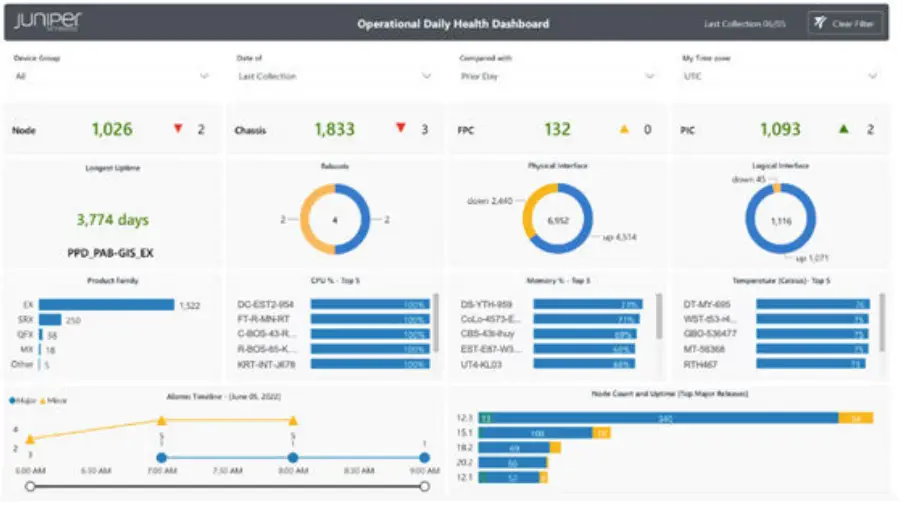Click the MX row in Product Family
The height and width of the screenshot is (506, 903).
(x=37, y=350)
